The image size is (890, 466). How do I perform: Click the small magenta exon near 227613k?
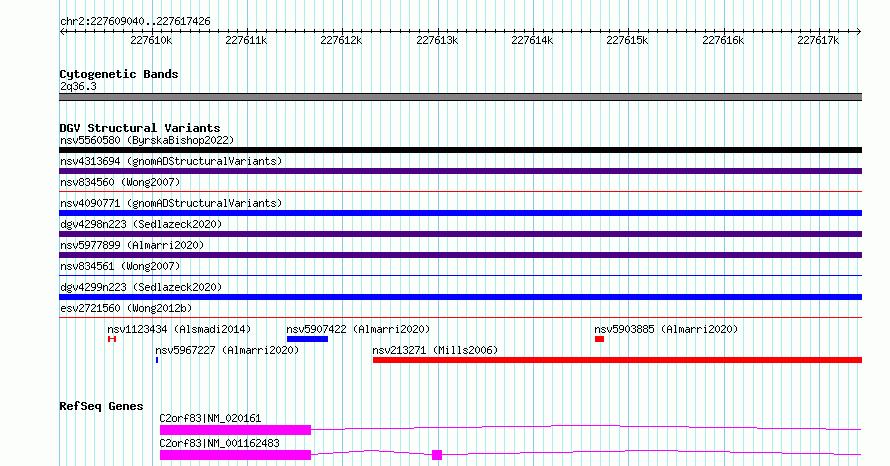[x=437, y=455]
